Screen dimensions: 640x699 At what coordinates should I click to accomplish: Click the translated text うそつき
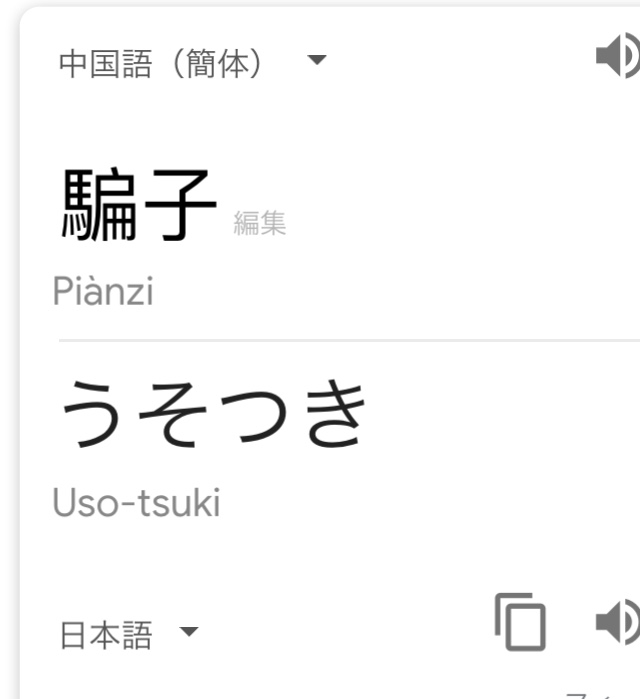tap(214, 414)
